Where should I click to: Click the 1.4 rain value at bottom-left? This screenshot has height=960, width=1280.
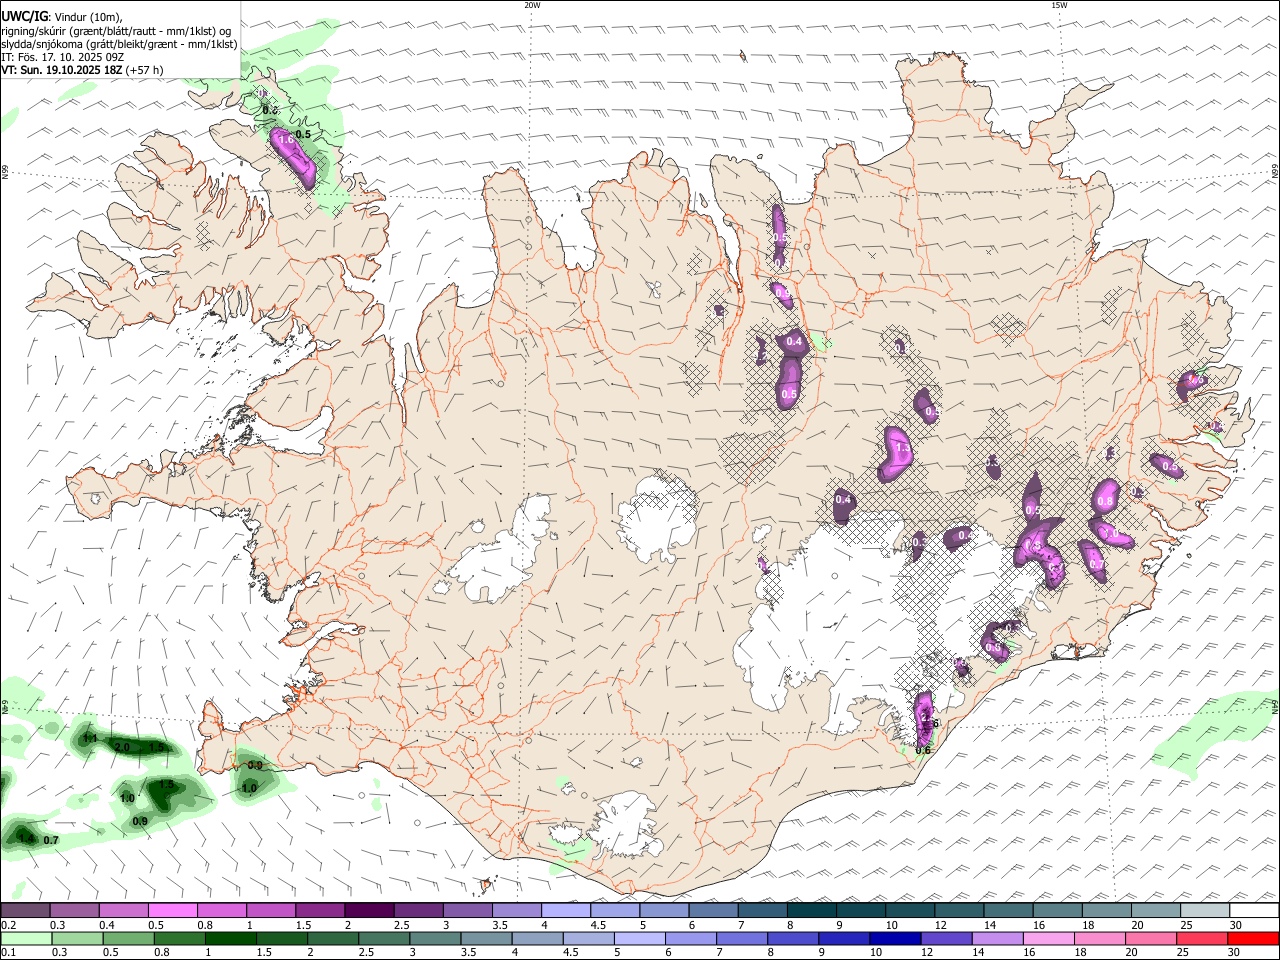coord(26,838)
